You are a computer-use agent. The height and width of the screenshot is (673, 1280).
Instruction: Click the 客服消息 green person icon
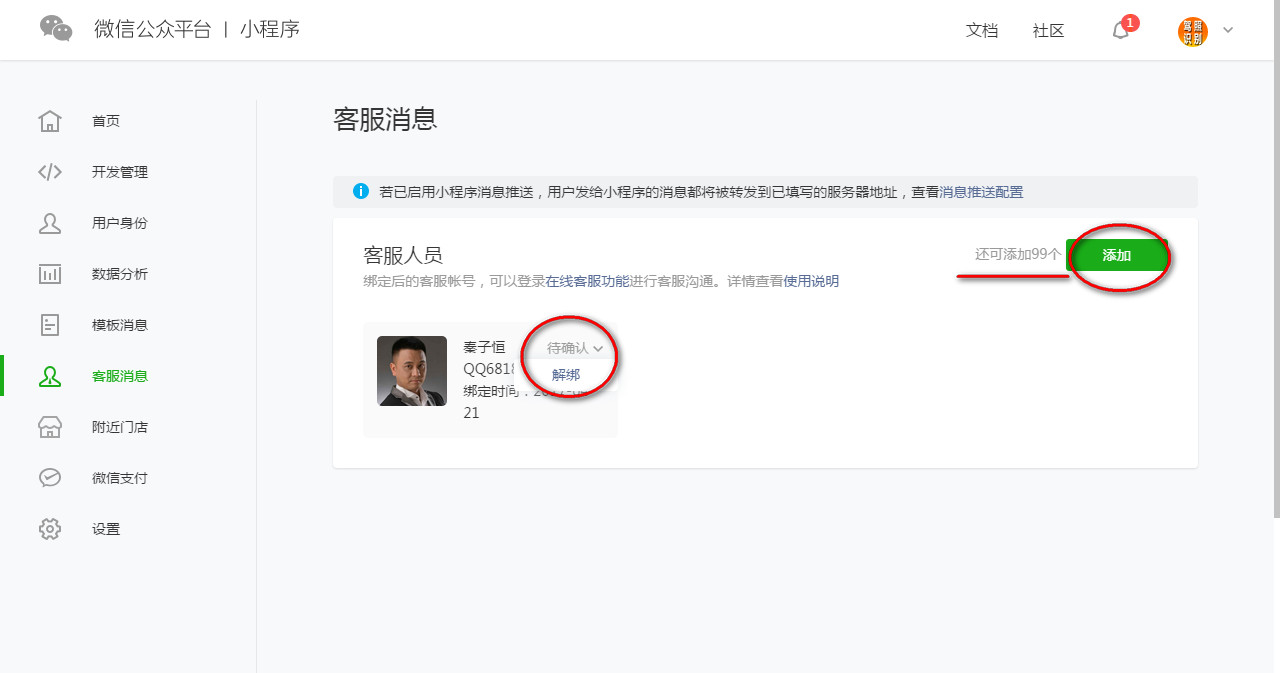click(50, 376)
